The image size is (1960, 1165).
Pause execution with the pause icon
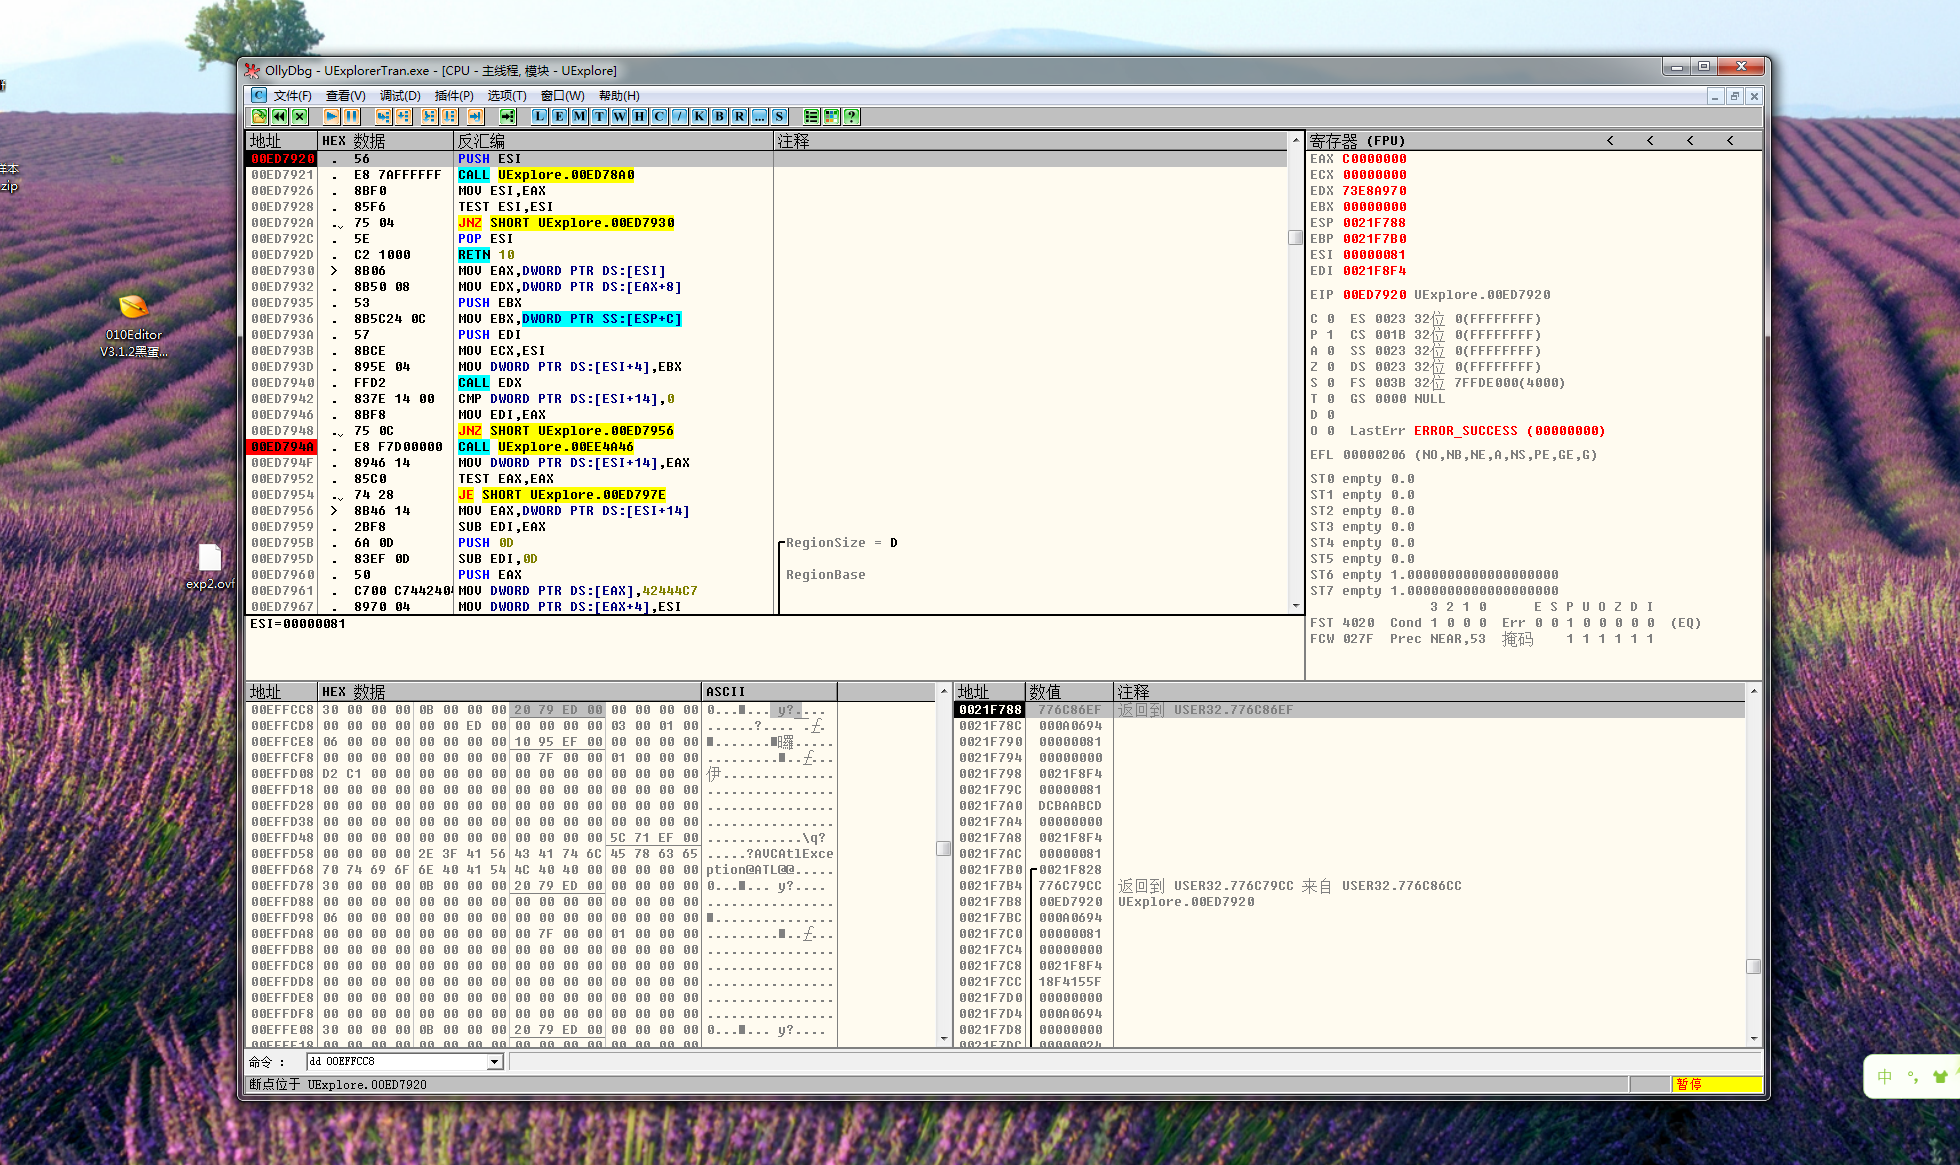(x=351, y=117)
